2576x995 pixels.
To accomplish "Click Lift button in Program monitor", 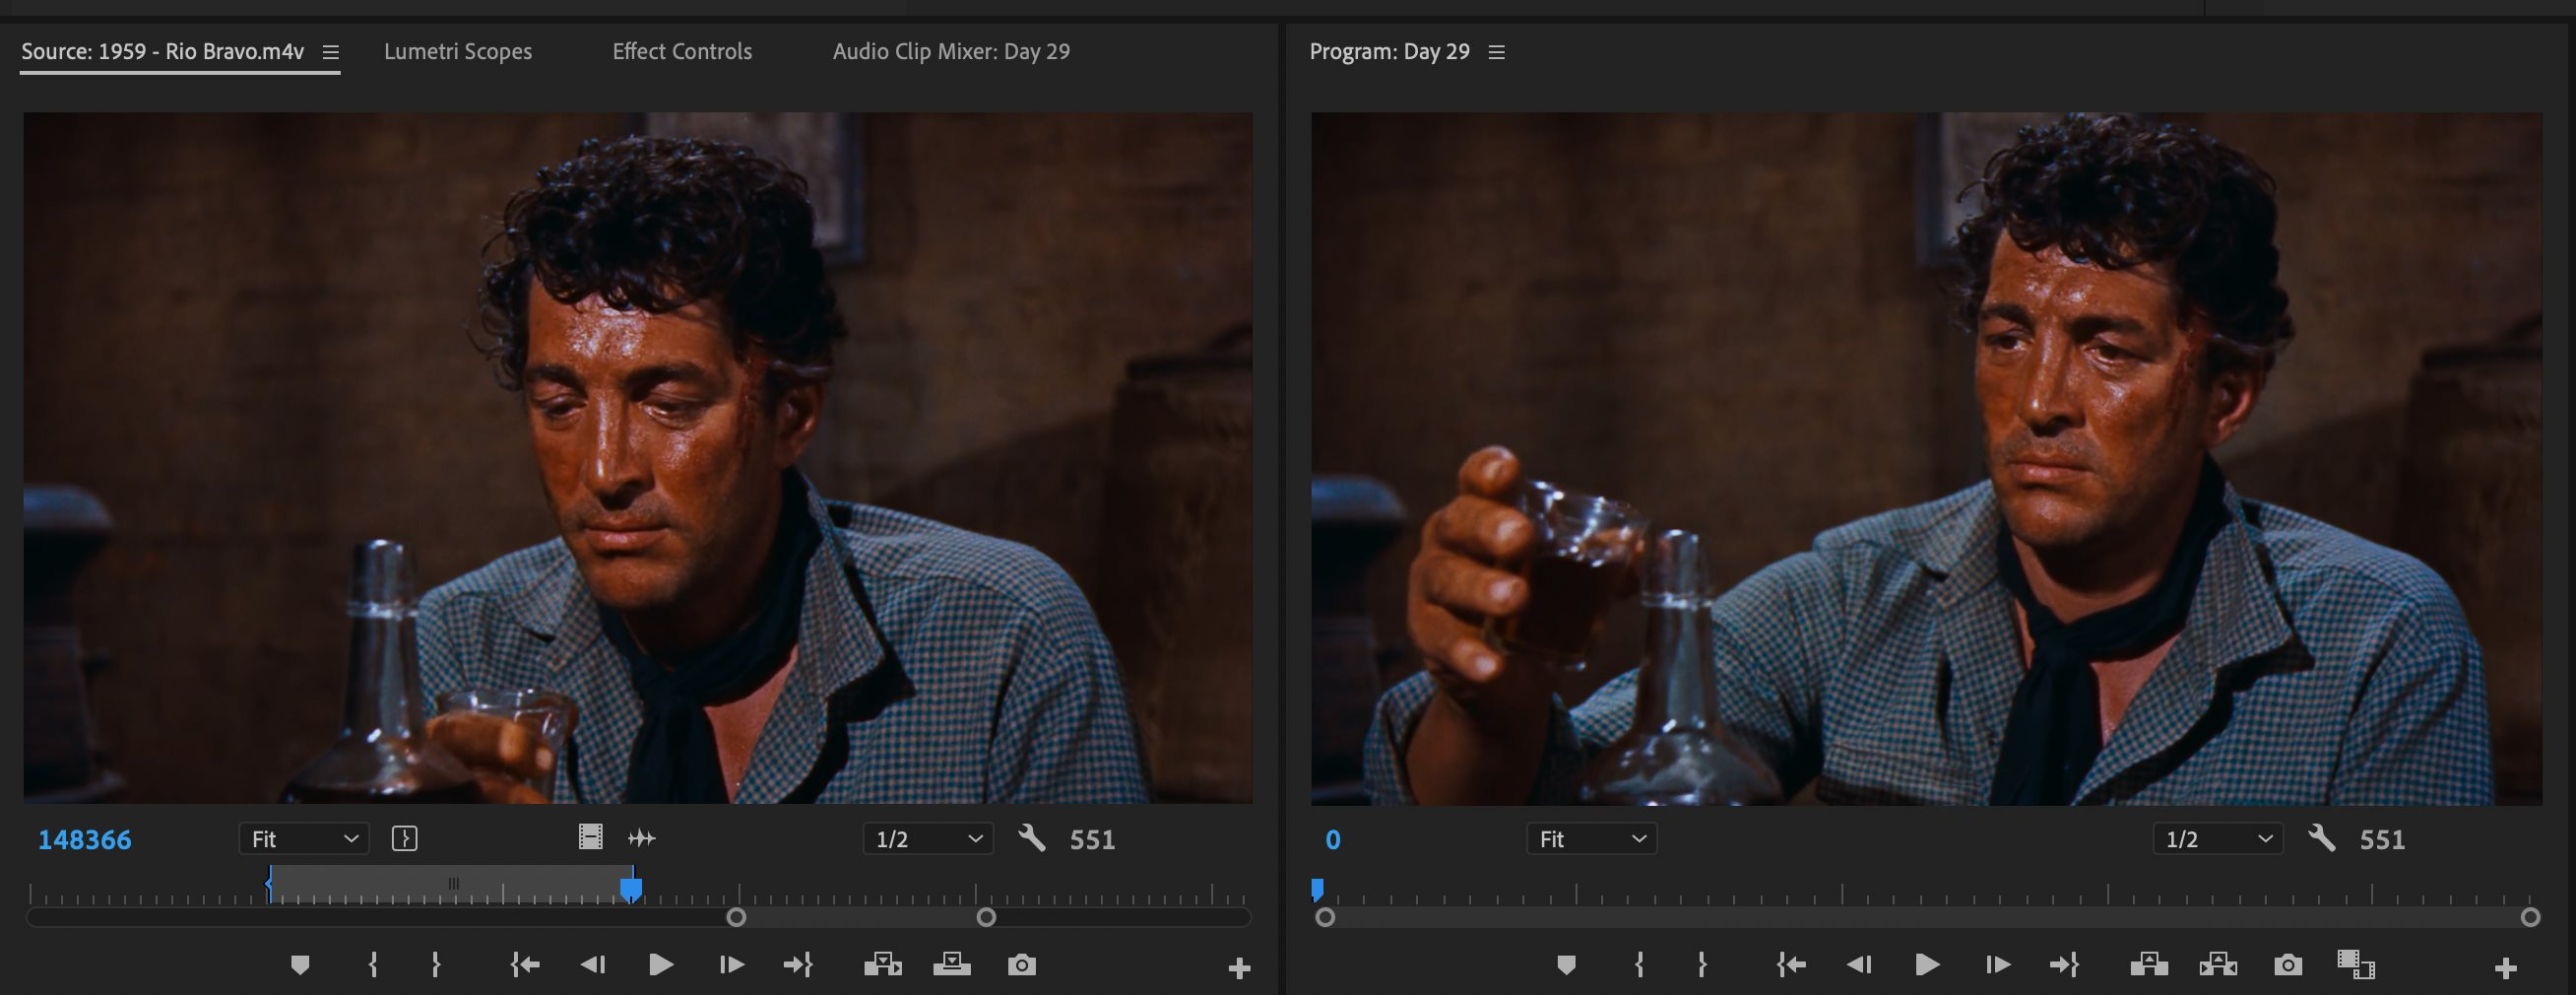I will coord(2148,965).
